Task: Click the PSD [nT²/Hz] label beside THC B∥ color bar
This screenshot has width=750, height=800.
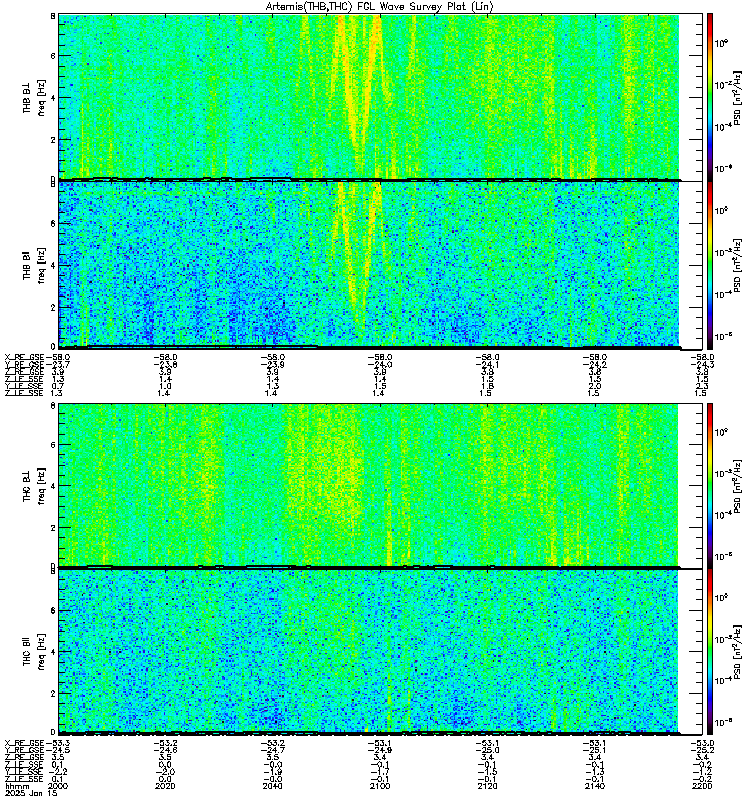Action: (x=738, y=652)
